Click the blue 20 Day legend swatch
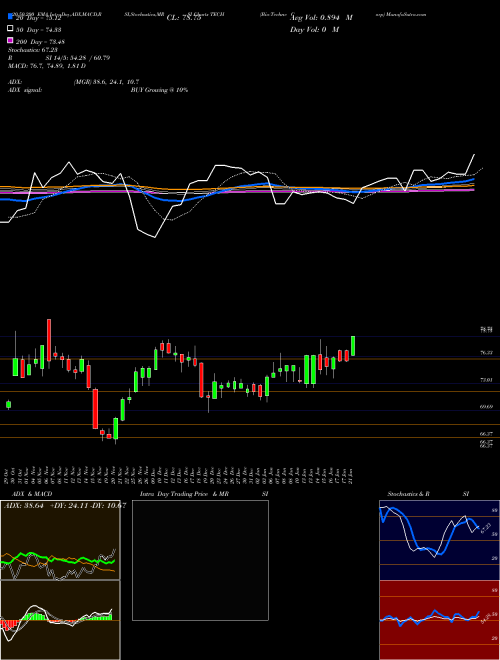The image size is (500, 660). pos(11,17)
